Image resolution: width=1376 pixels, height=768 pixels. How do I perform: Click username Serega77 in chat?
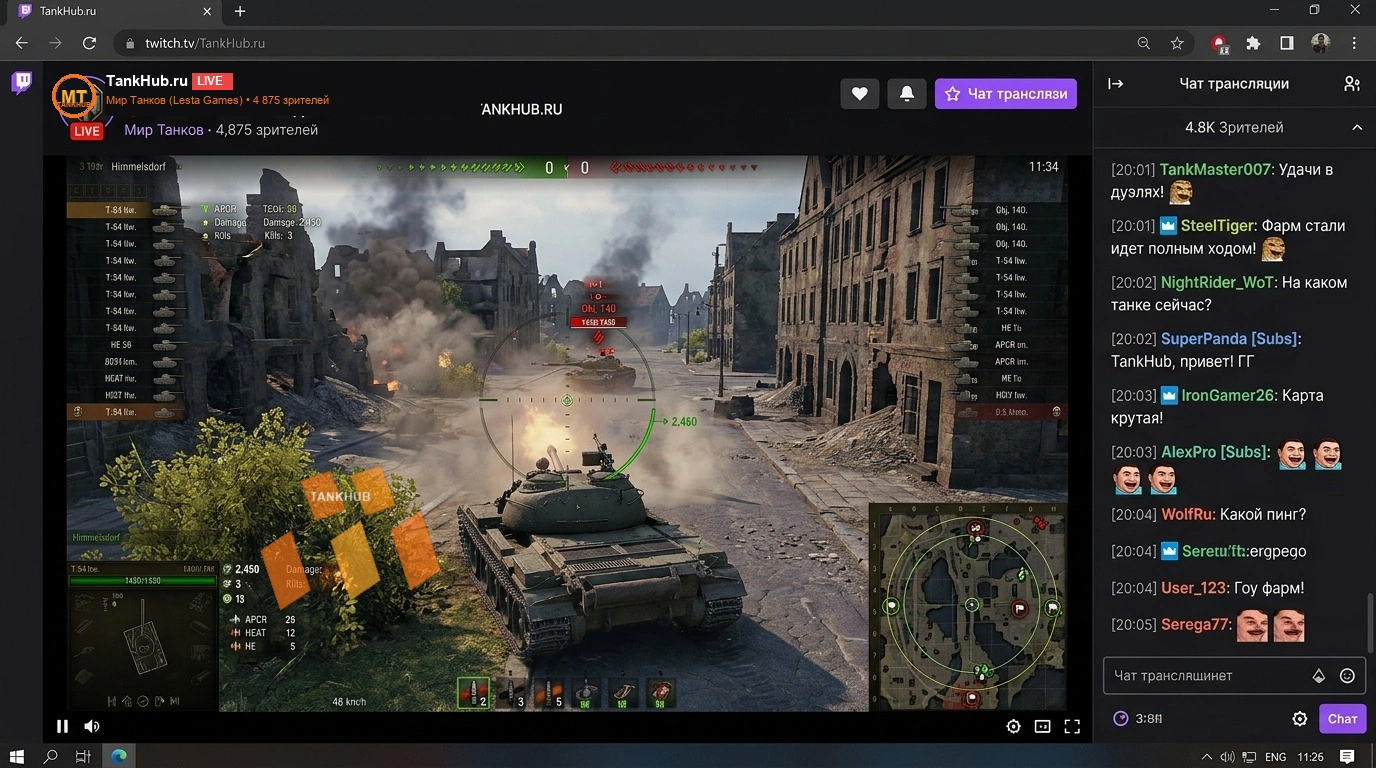(1194, 625)
